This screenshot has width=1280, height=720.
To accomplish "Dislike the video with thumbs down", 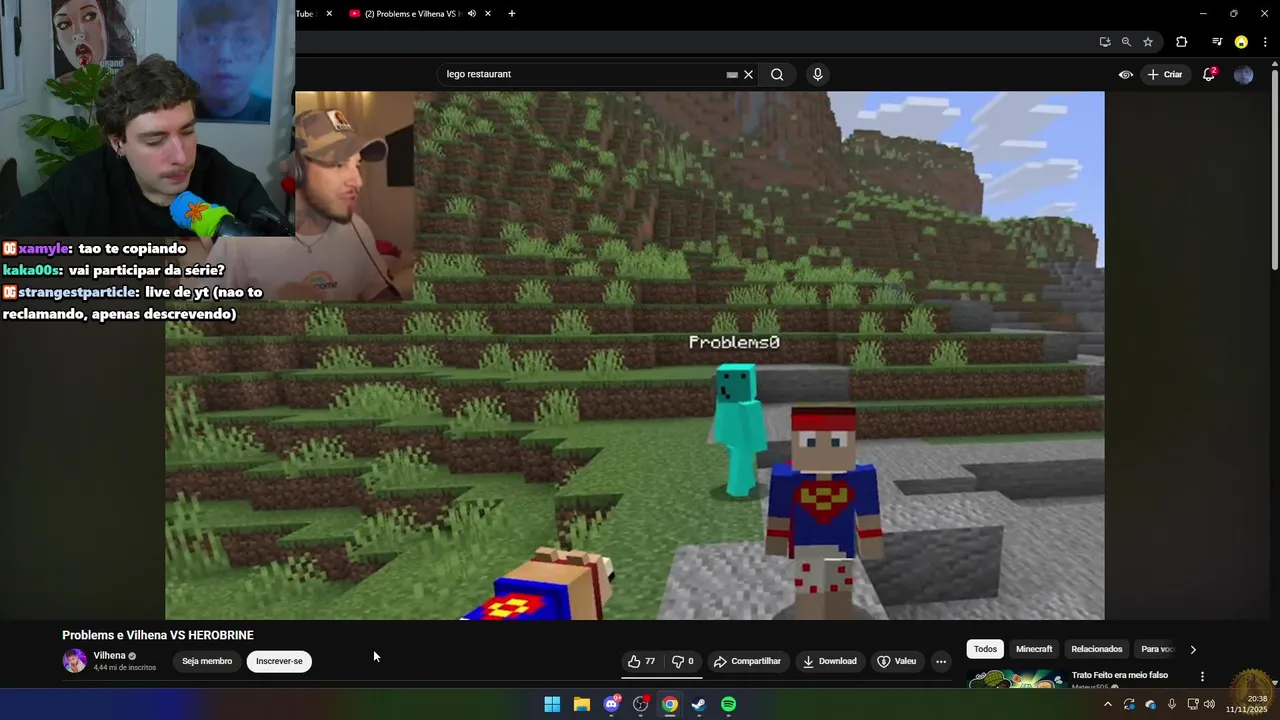I will point(683,661).
